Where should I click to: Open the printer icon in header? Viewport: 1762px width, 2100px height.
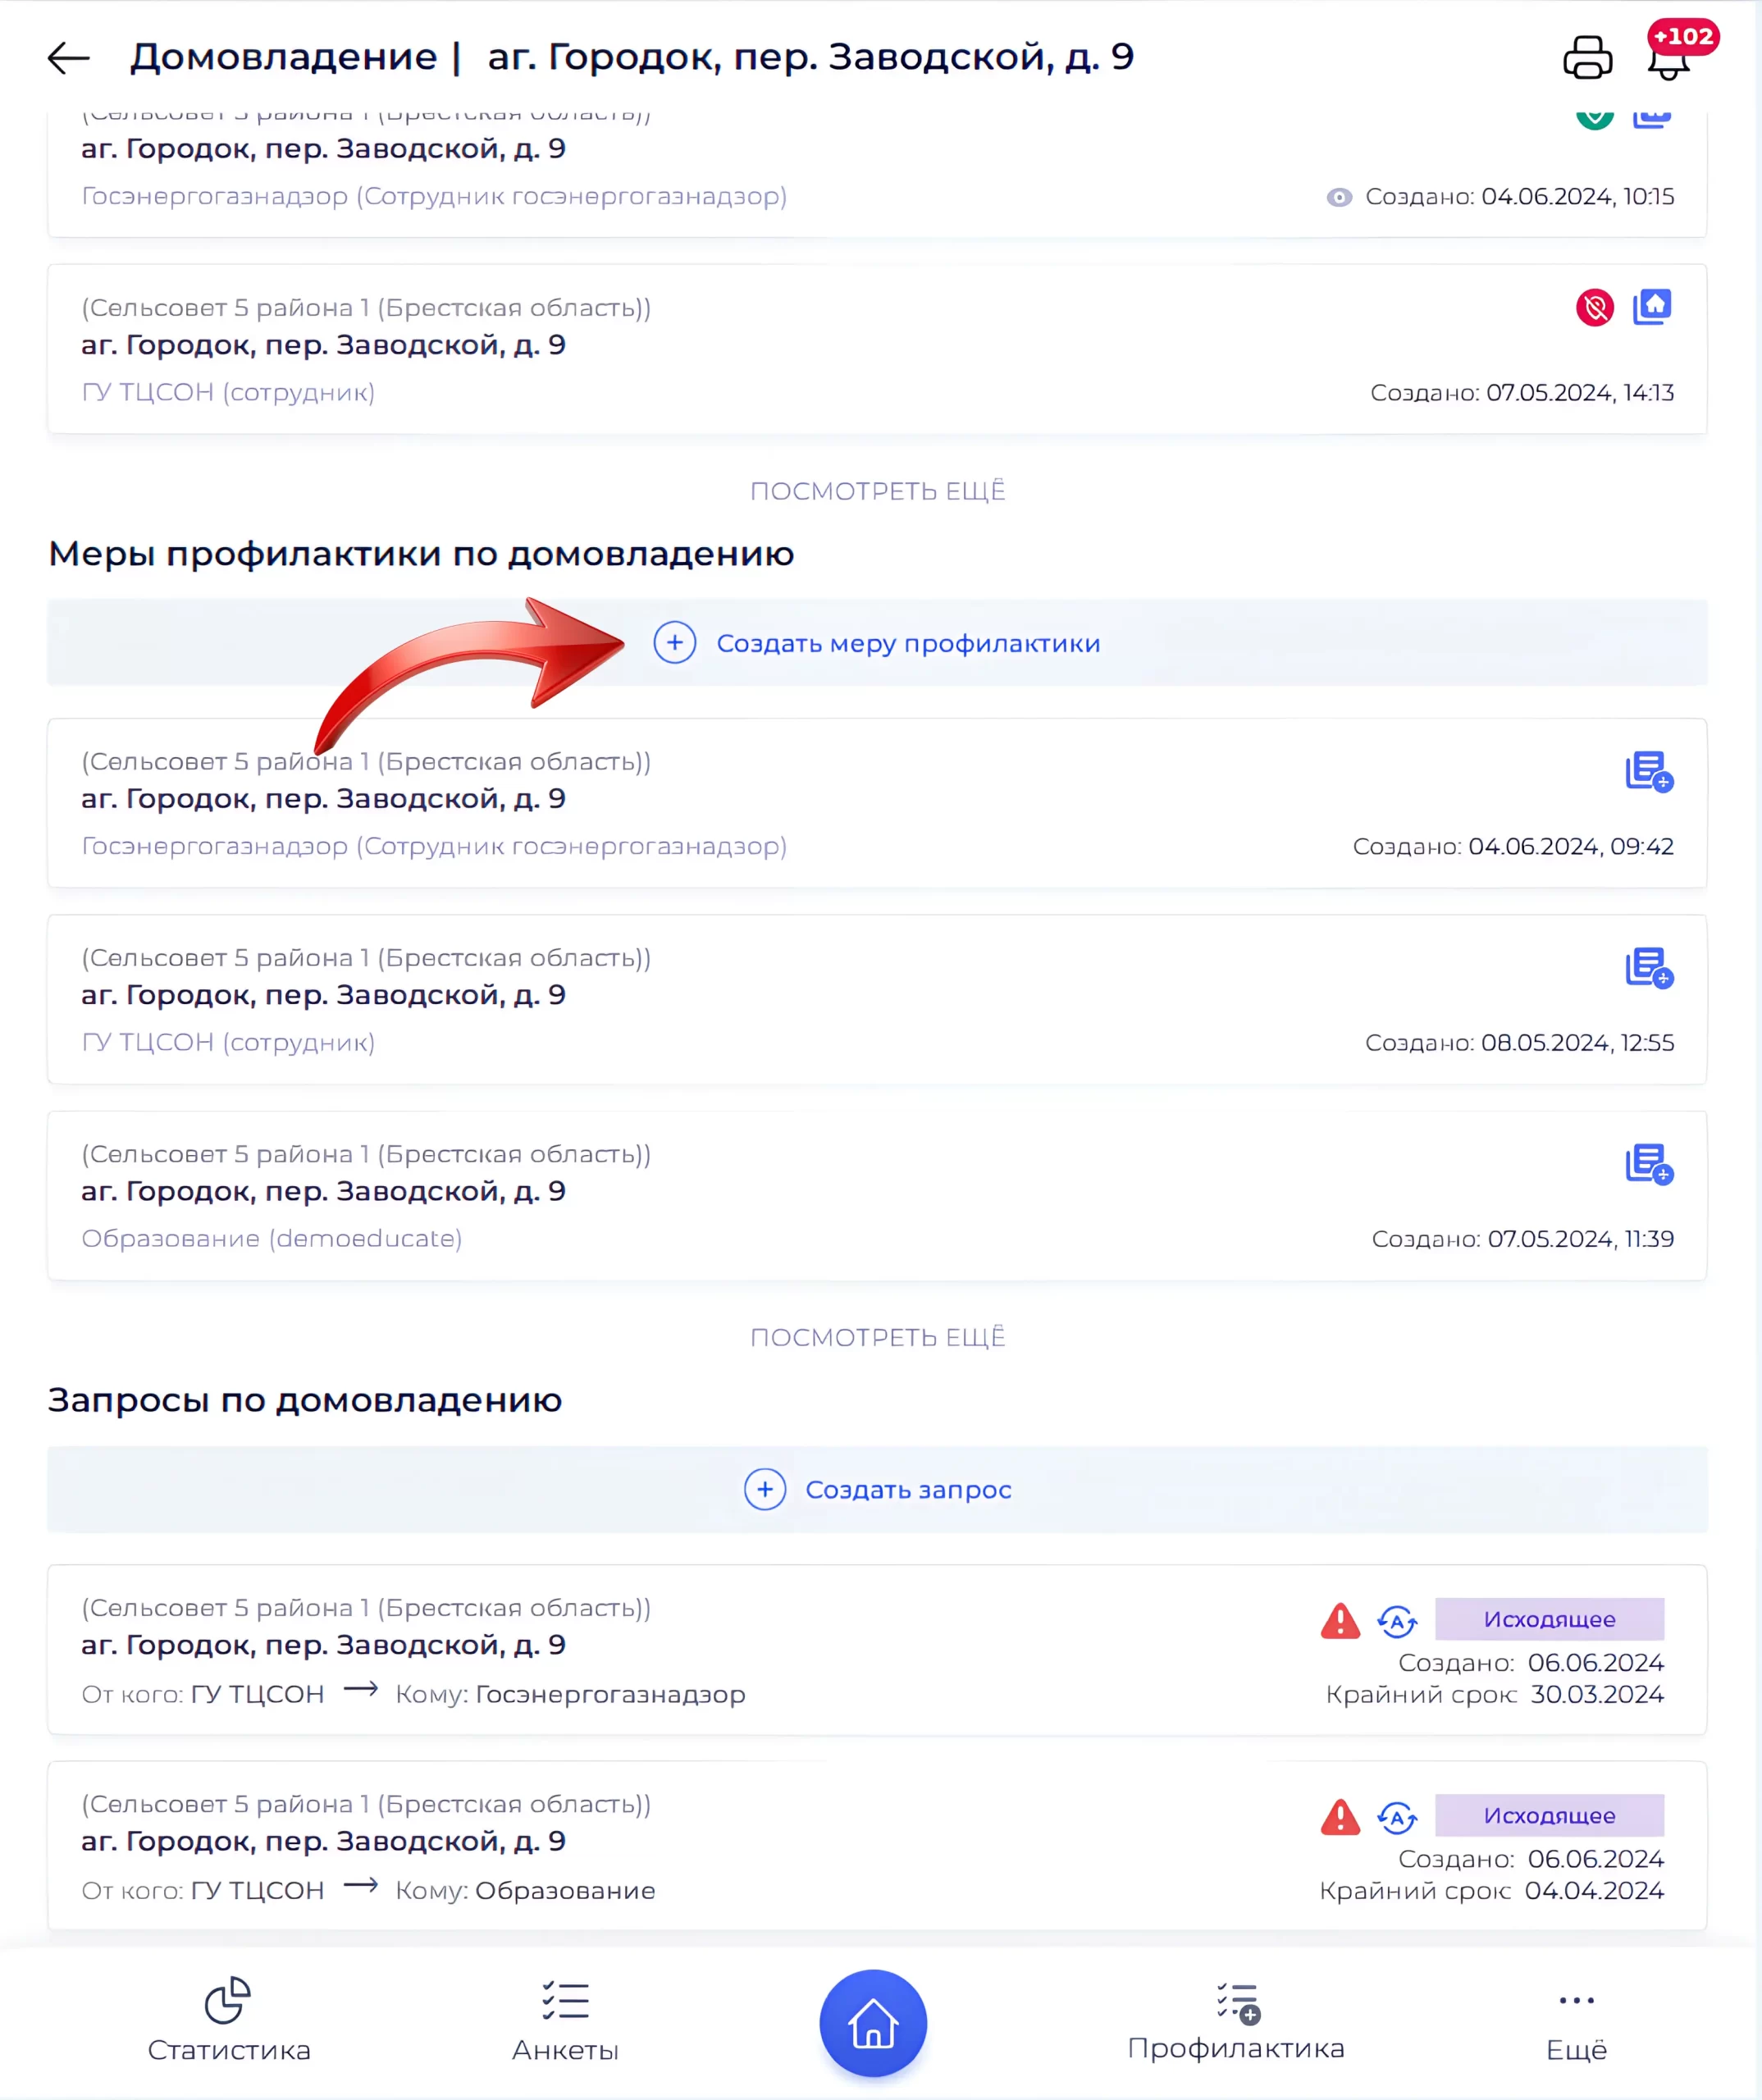pos(1587,57)
